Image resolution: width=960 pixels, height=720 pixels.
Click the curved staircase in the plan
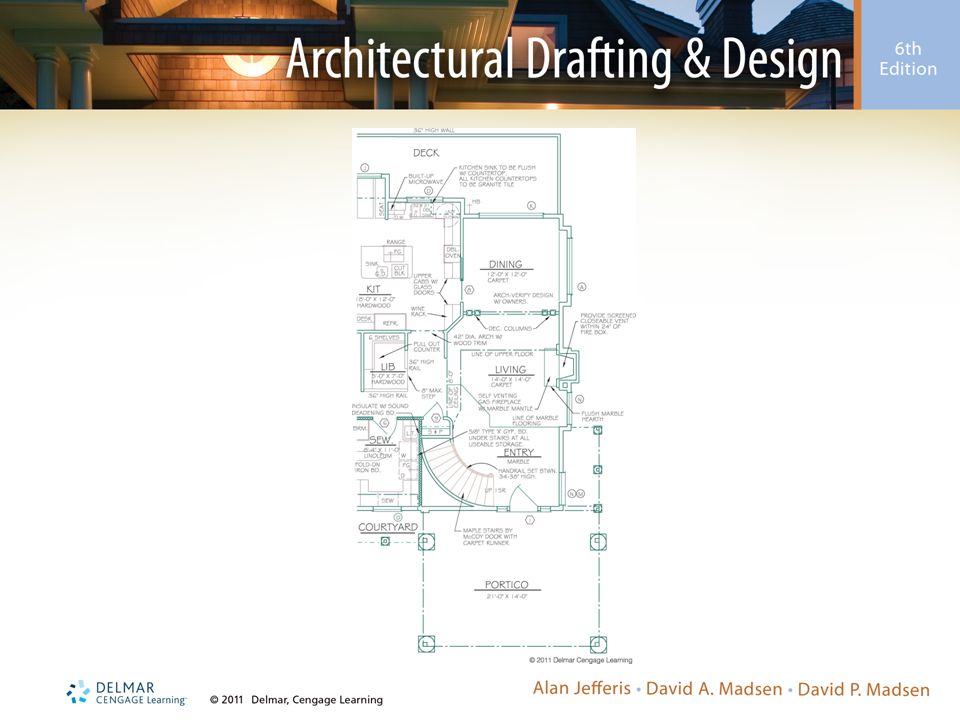pos(459,471)
